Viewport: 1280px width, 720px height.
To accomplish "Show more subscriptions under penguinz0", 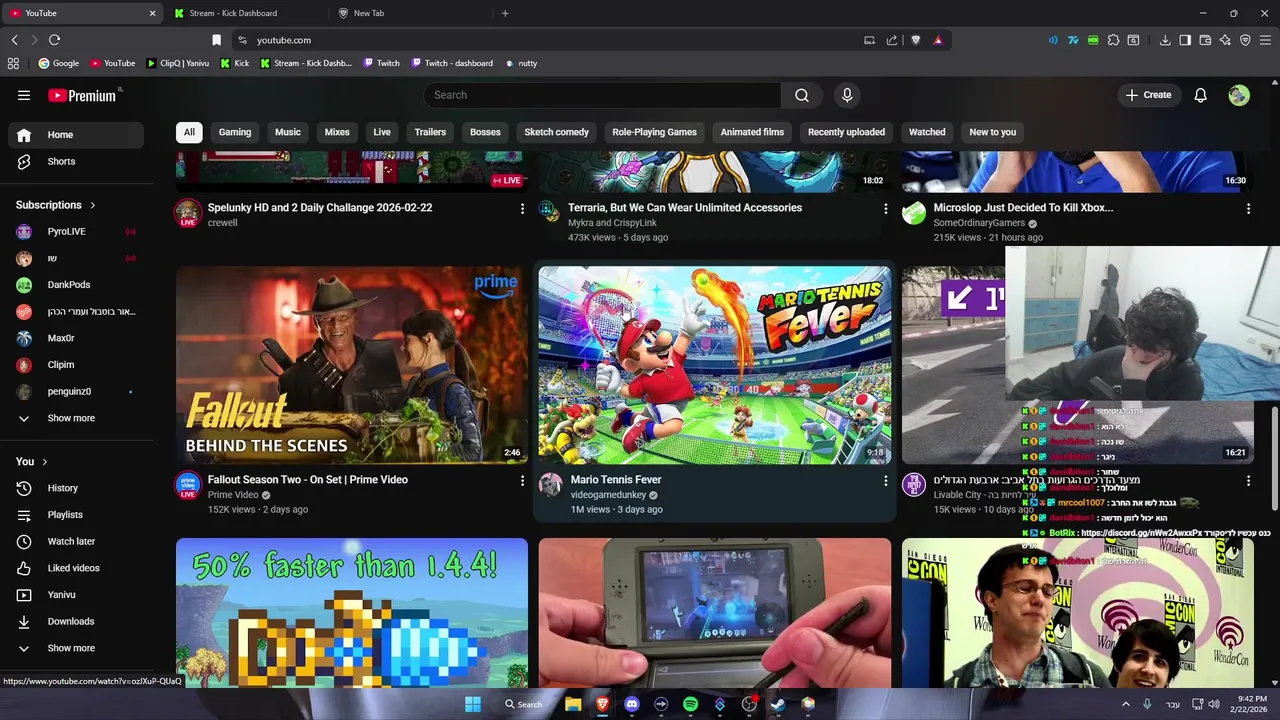I will [x=76, y=418].
